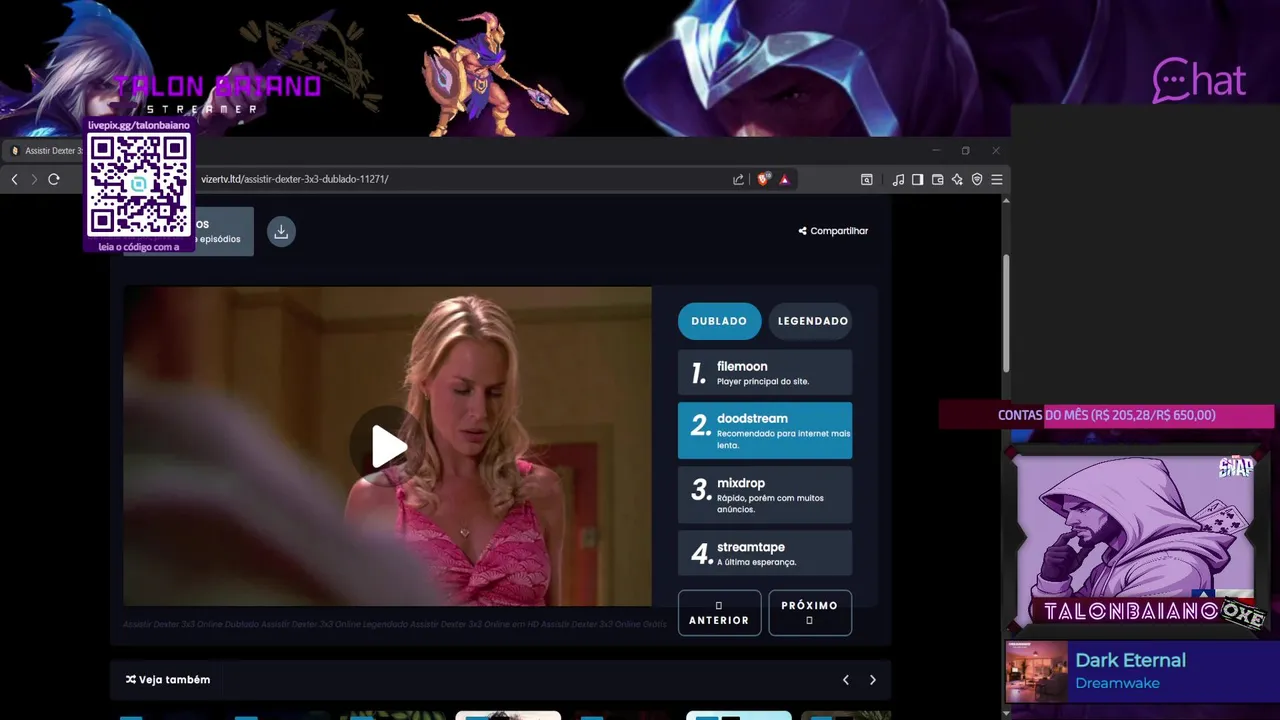
Task: Click the round download icon button
Action: (x=281, y=232)
